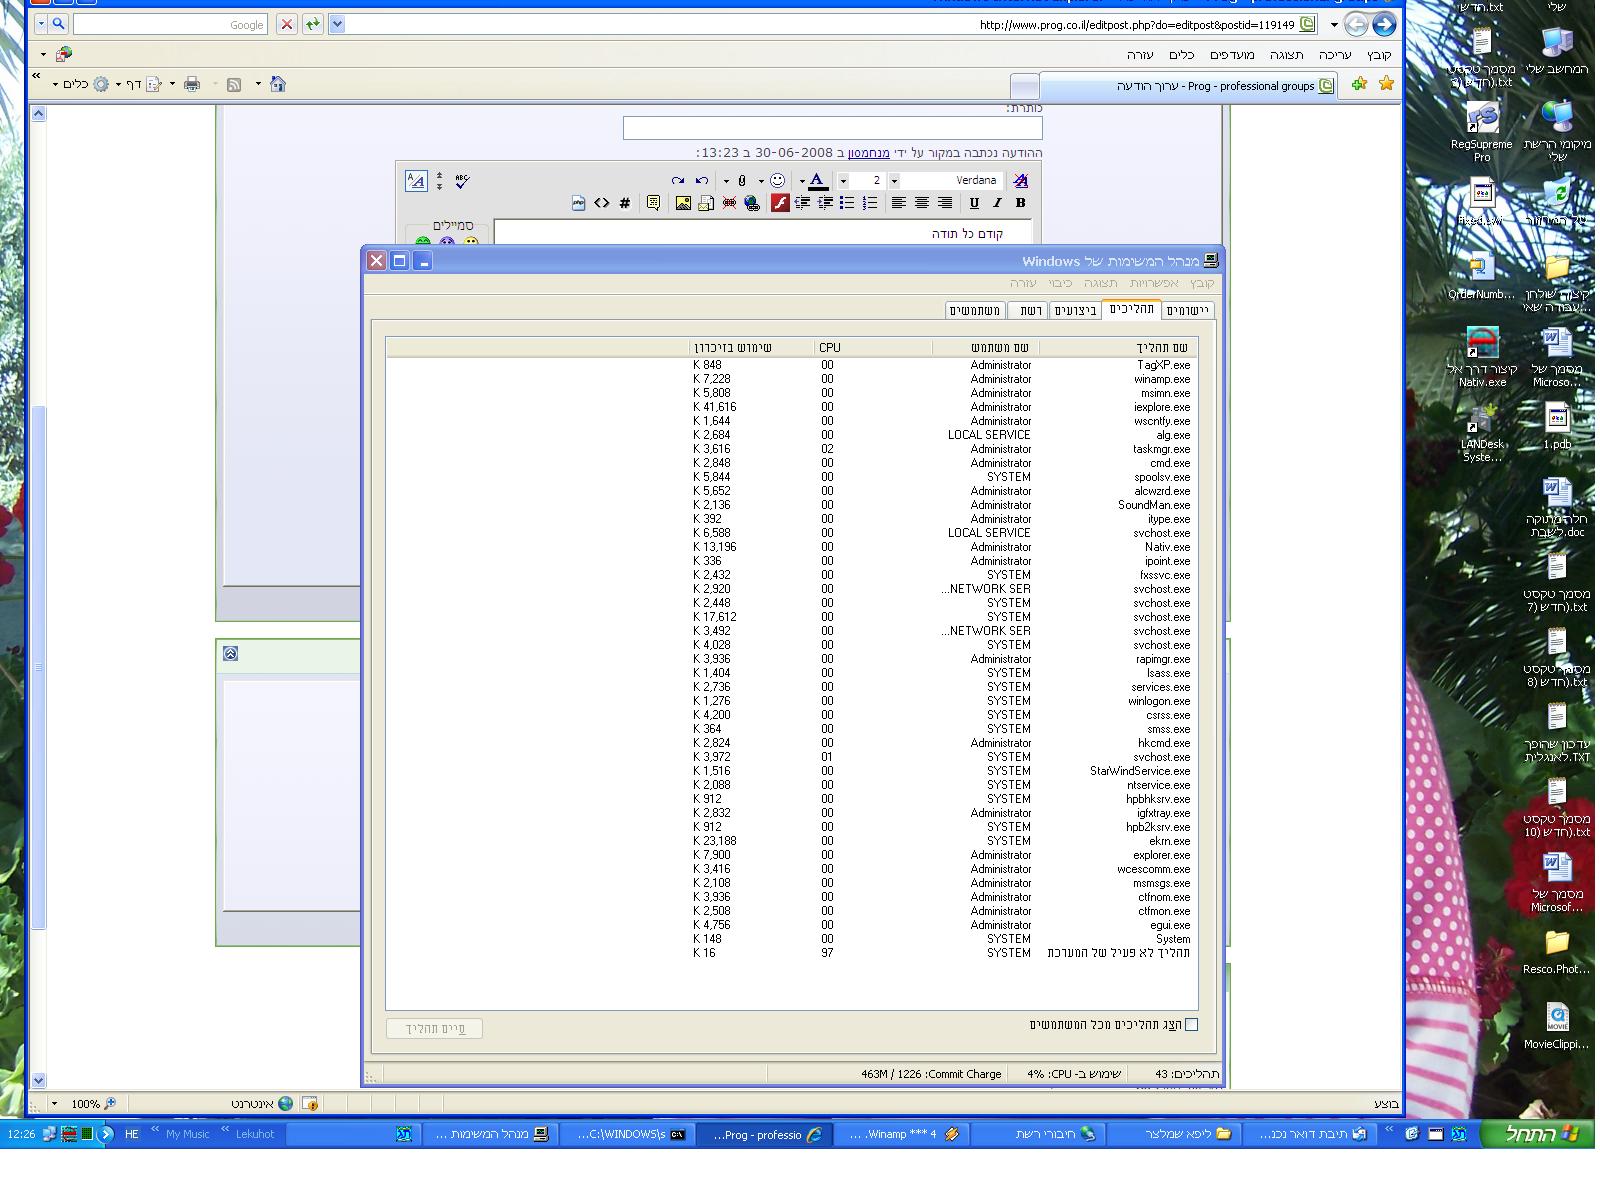Open smilies dropdown arrow in editor
This screenshot has width=1600, height=1200.
[x=761, y=181]
